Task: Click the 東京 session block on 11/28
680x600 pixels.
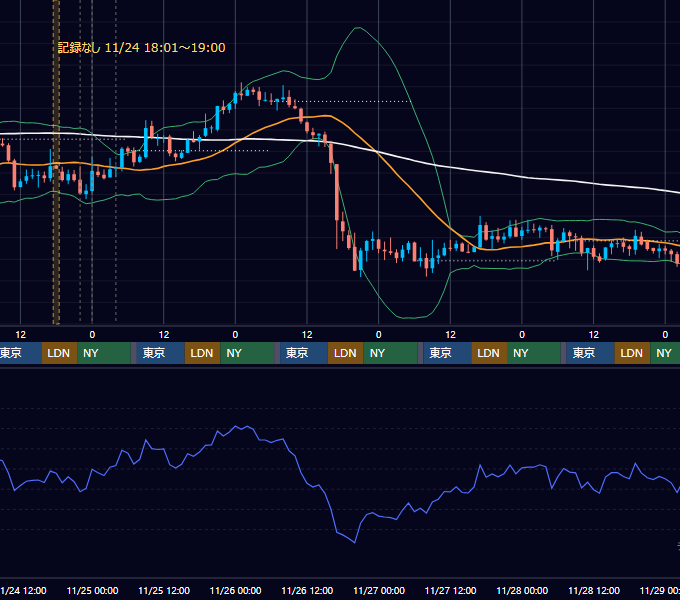Action: 590,353
